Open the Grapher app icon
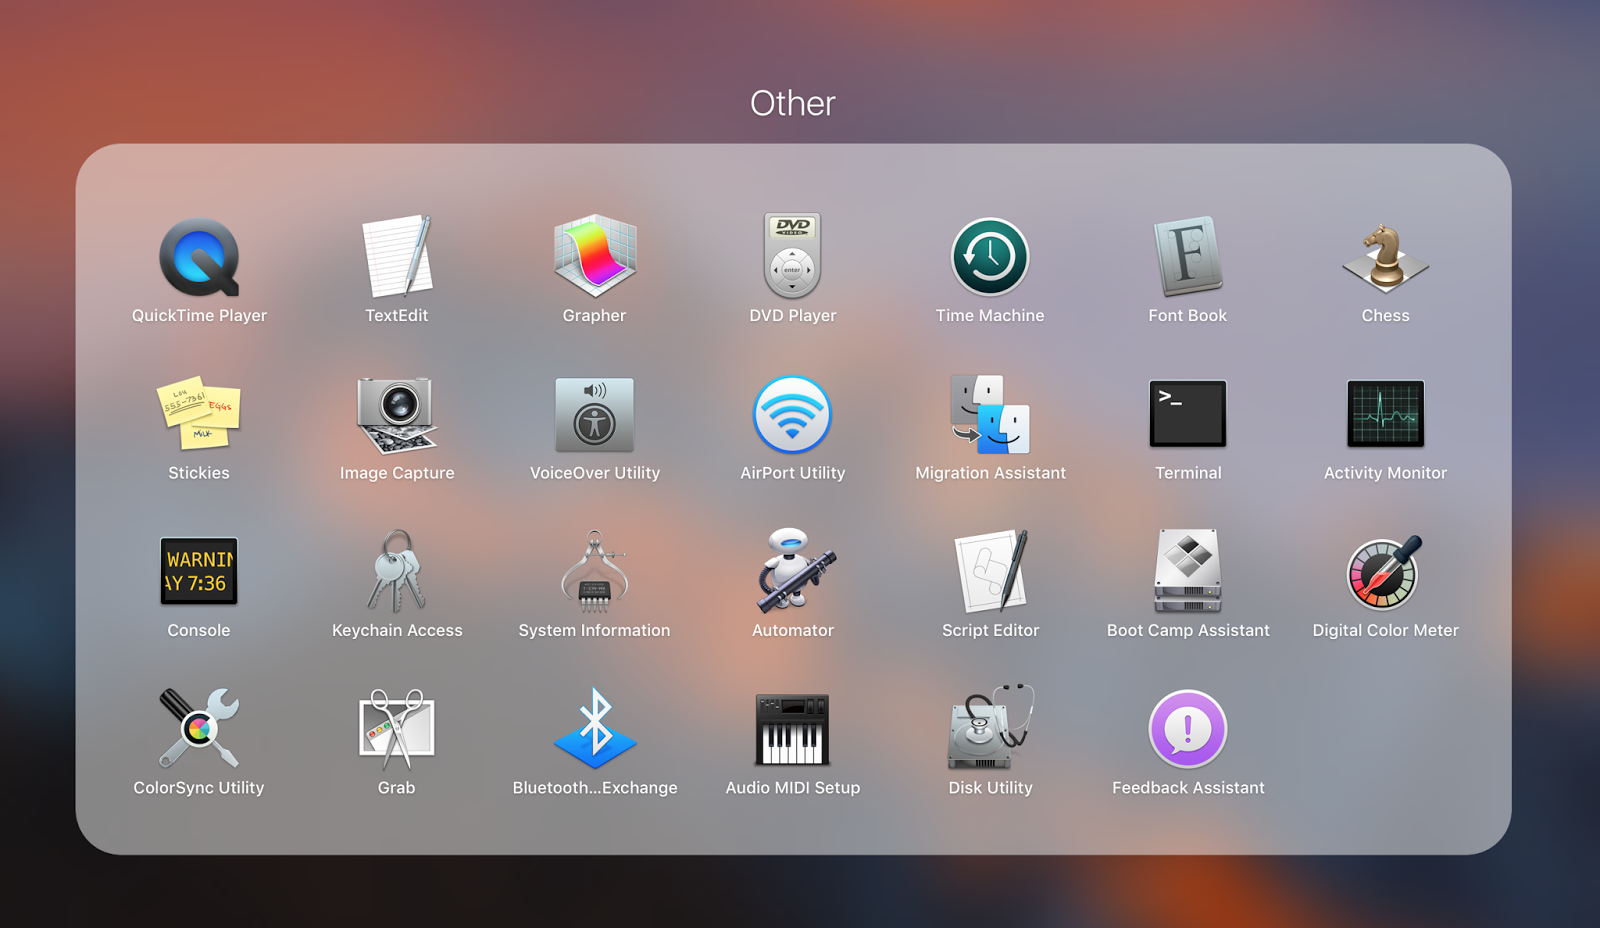This screenshot has height=928, width=1600. [595, 256]
